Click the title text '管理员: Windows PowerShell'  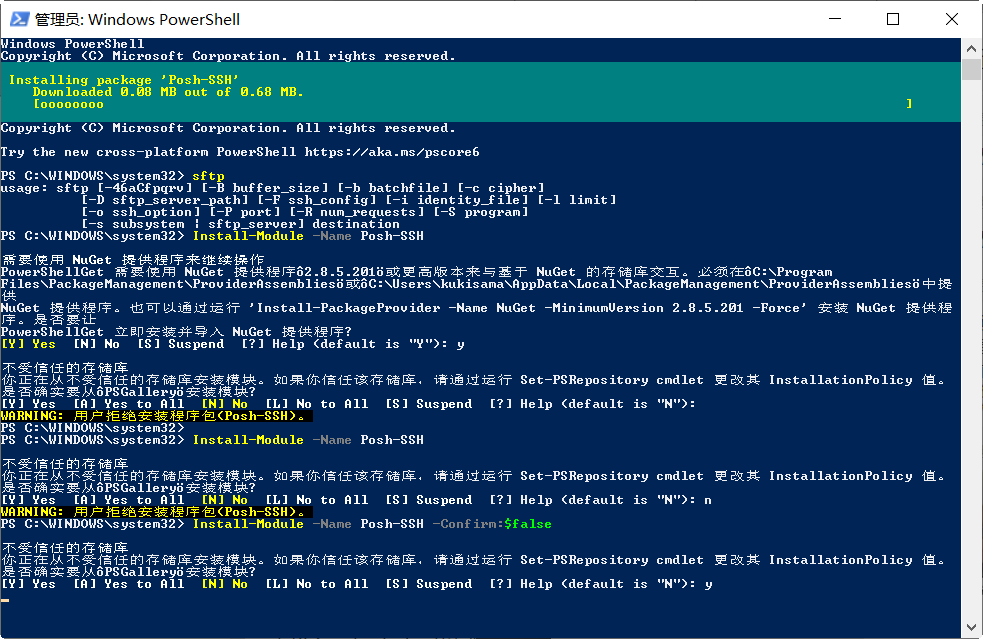pos(137,19)
